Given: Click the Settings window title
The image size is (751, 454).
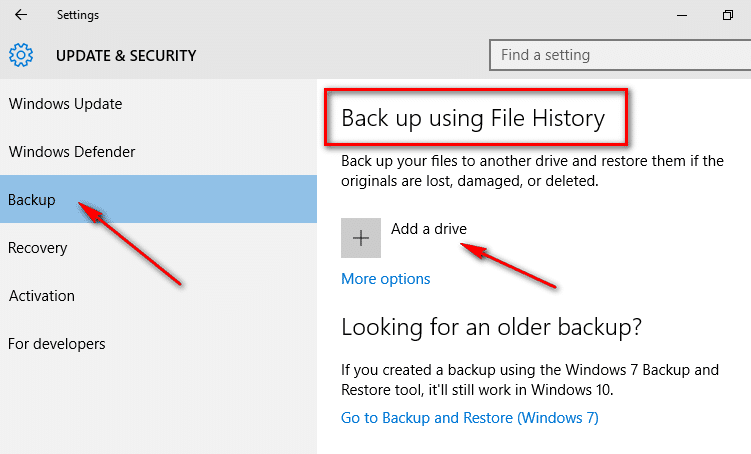Looking at the screenshot, I should [78, 15].
